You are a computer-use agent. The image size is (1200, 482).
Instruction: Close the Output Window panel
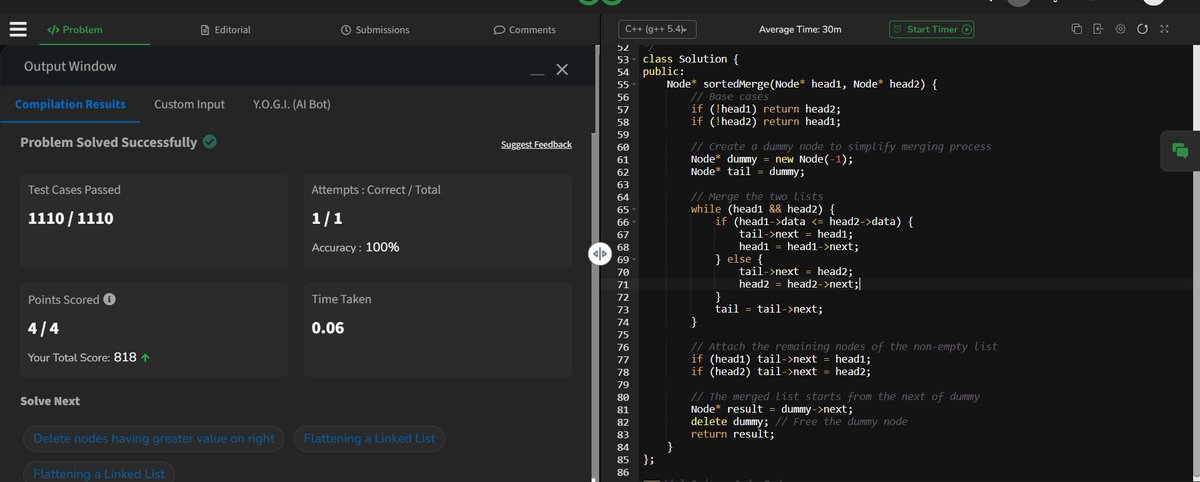562,69
